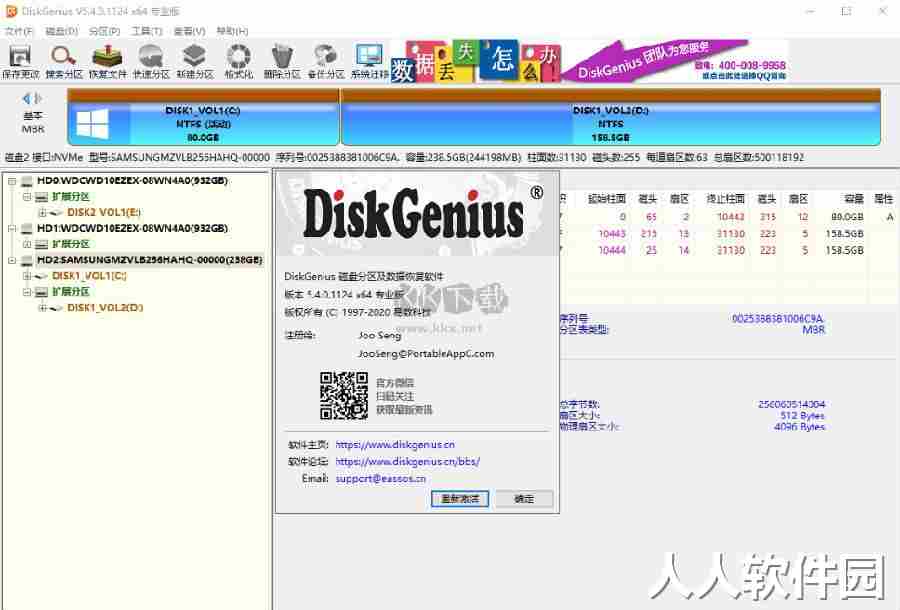Select DISK1_VOL2(D:) in the disk tree
900x610 pixels.
[x=105, y=308]
